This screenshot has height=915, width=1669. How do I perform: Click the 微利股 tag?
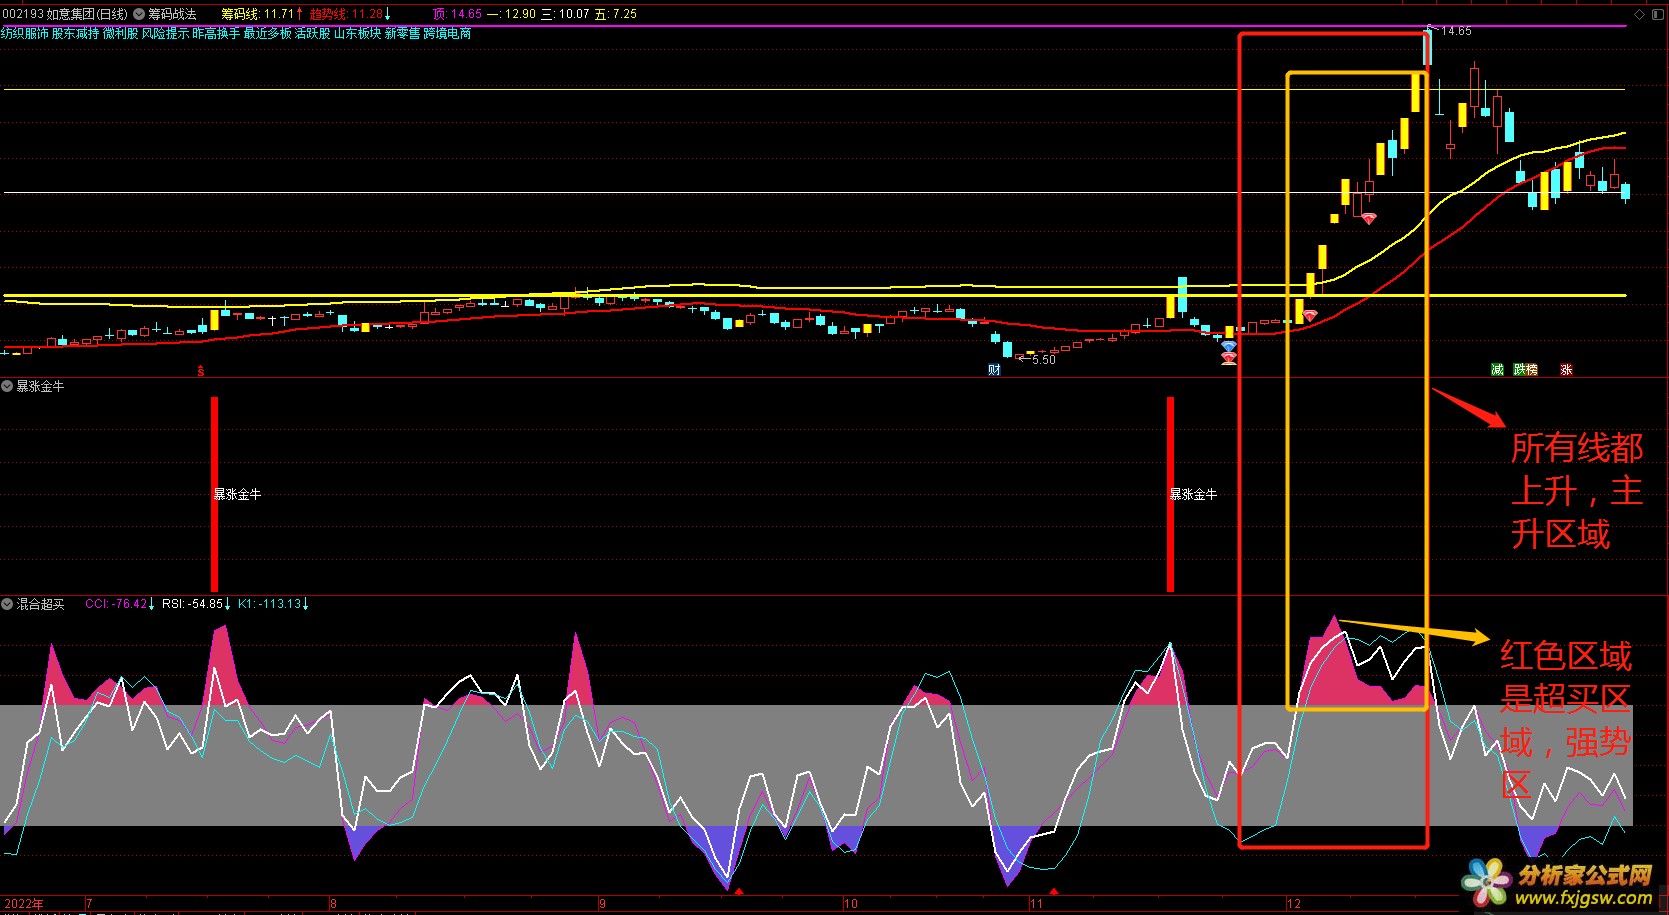120,33
